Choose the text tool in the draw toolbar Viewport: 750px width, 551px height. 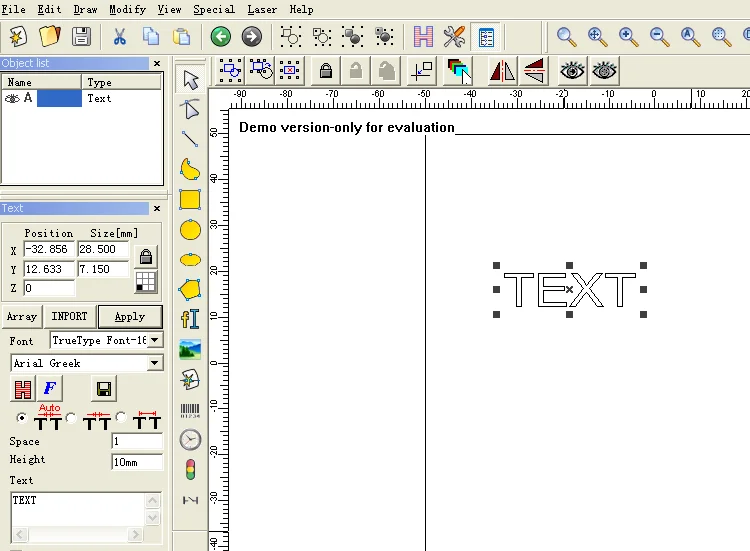(190, 319)
